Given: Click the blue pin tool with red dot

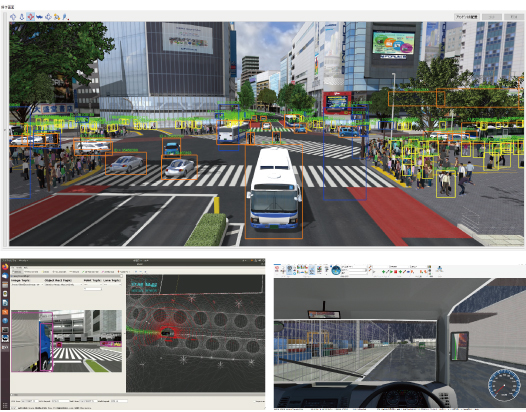Looking at the screenshot, I should (65, 17).
